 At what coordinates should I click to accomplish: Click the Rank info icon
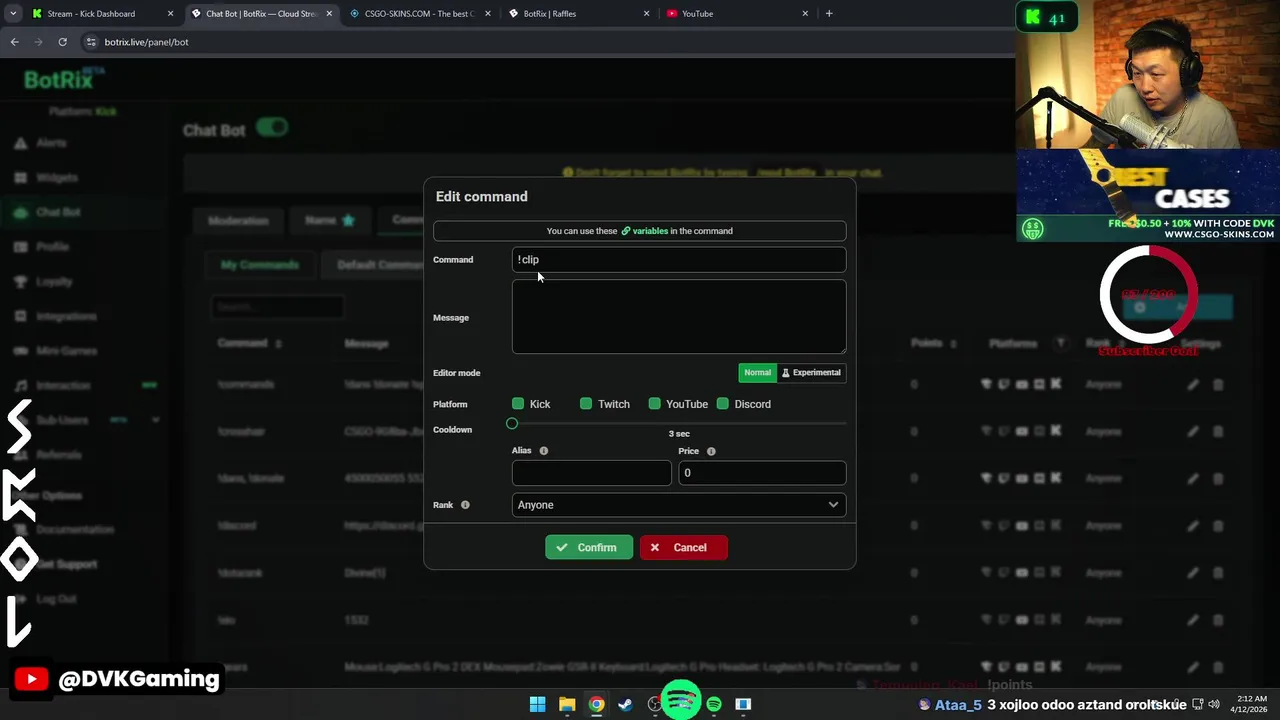coord(465,505)
